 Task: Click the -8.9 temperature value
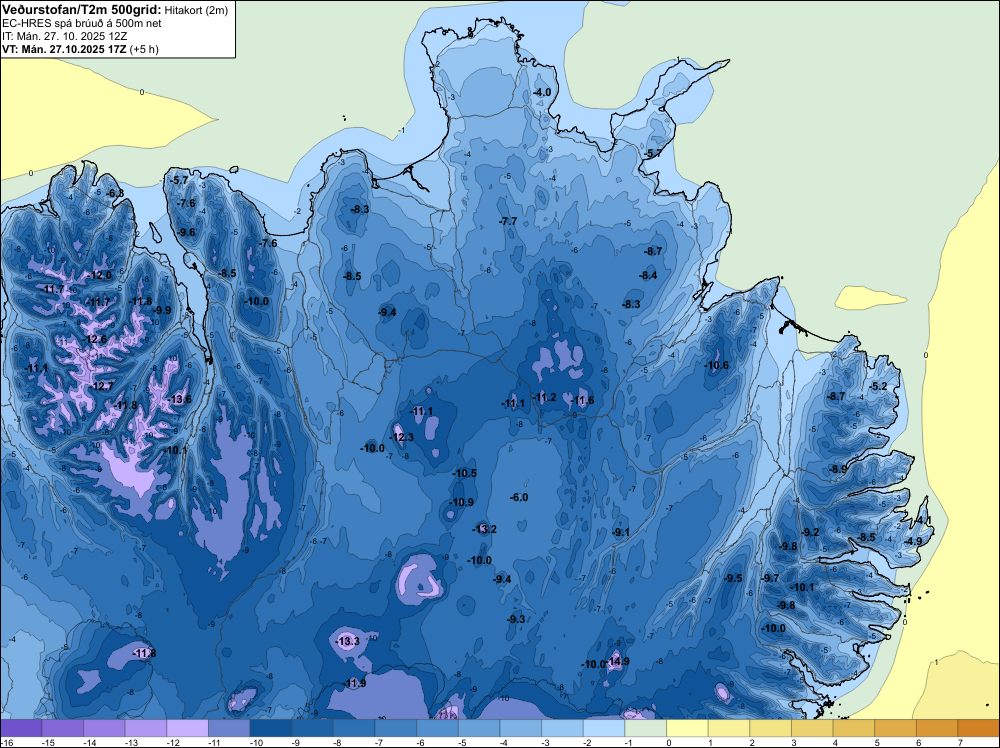click(x=838, y=469)
